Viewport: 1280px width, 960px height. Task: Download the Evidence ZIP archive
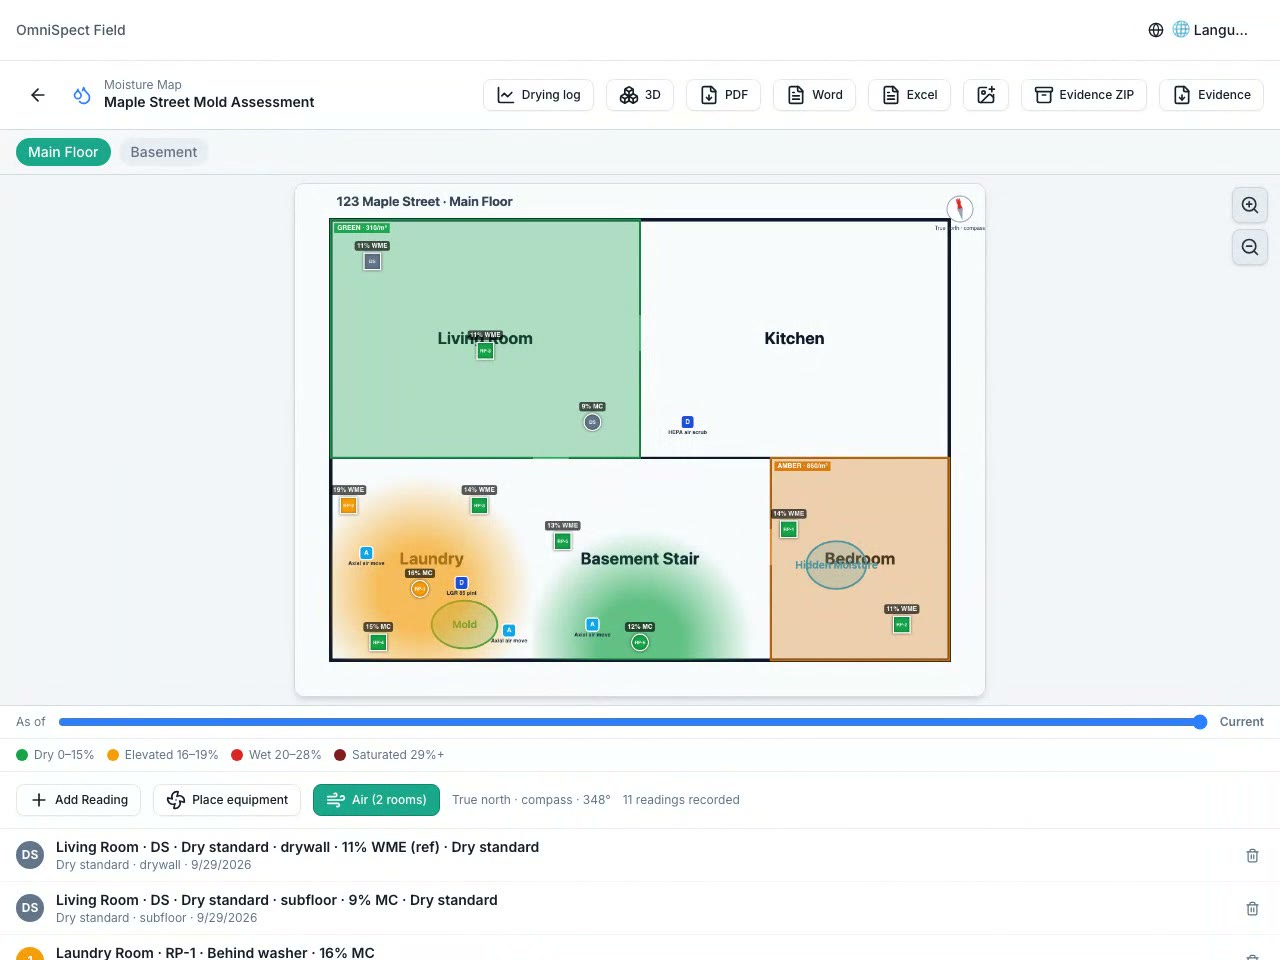tap(1084, 95)
